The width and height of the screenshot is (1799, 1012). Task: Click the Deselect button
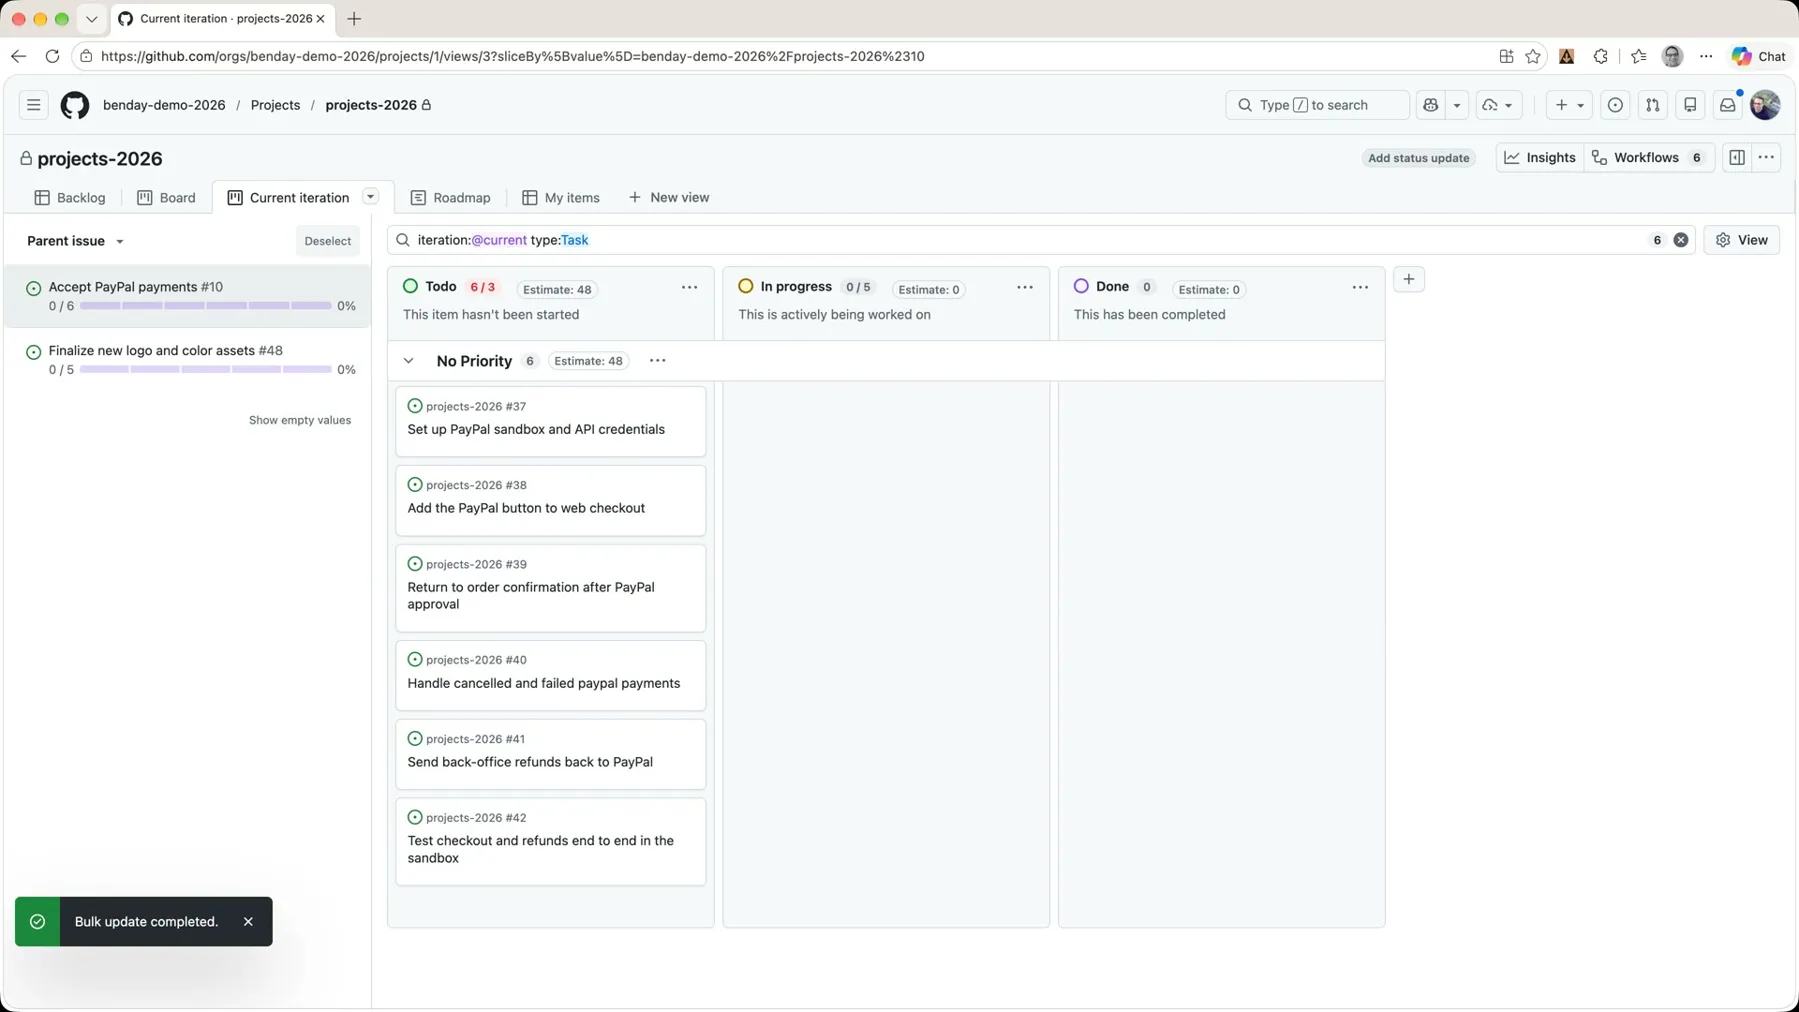coord(328,241)
